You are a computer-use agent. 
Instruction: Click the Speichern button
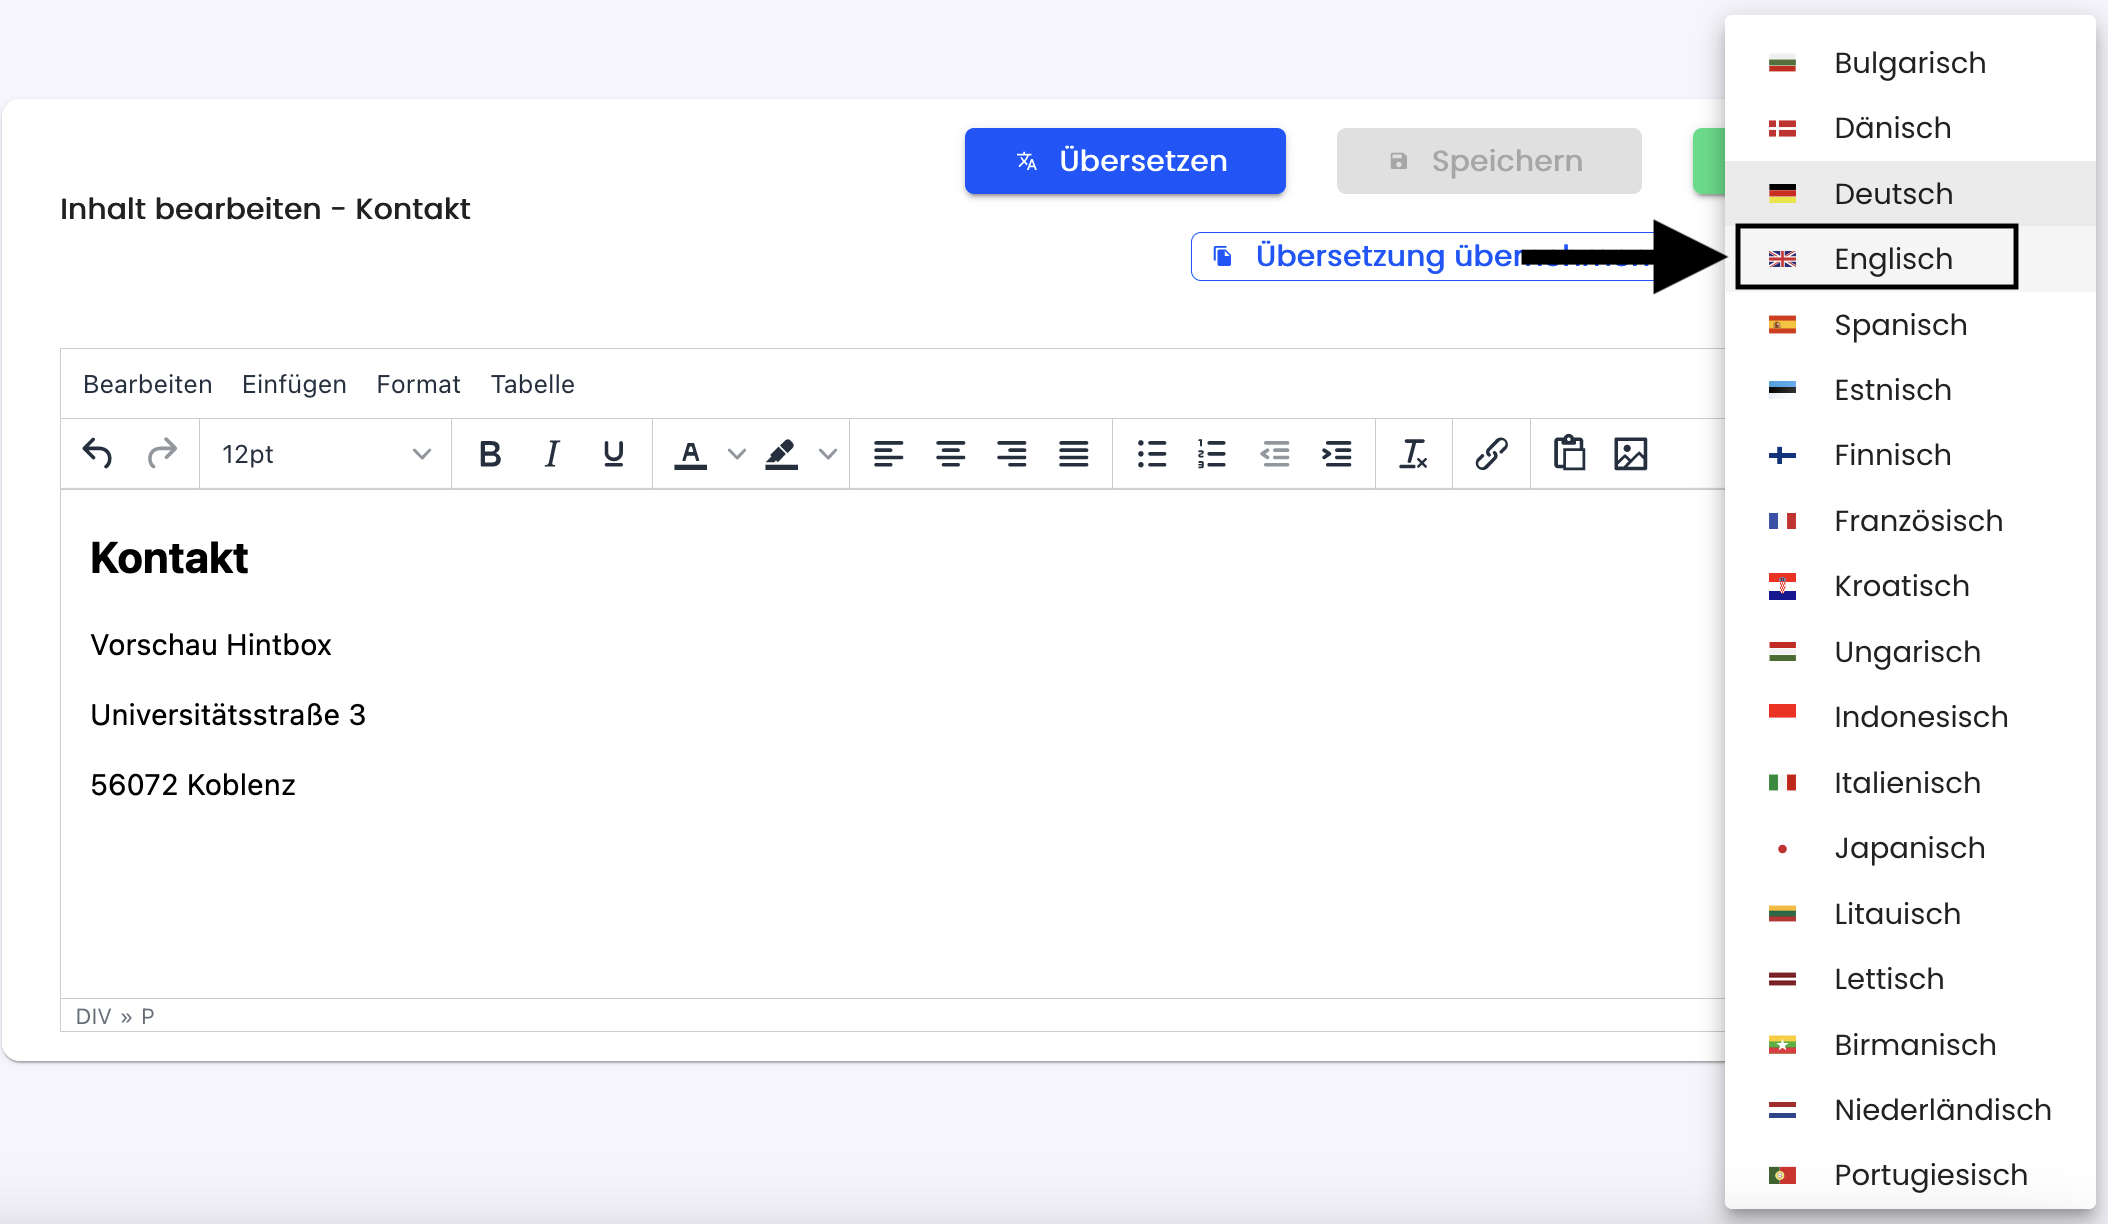coord(1489,161)
